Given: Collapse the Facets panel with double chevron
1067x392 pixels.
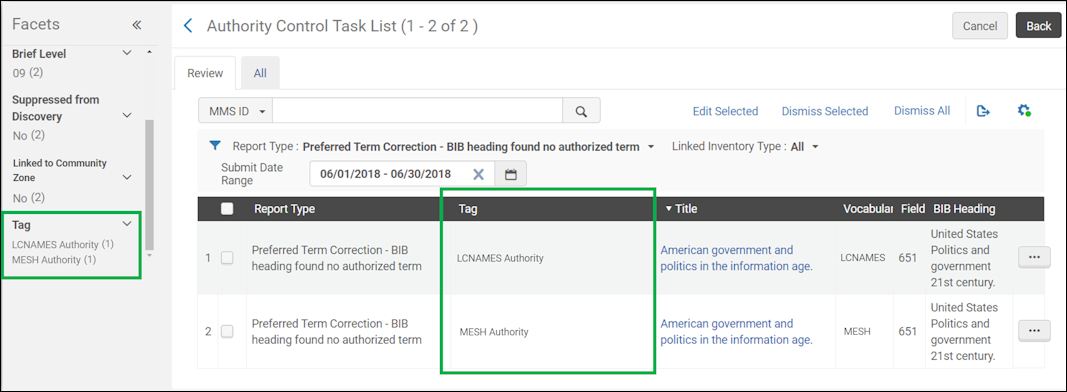Looking at the screenshot, I should pos(136,25).
